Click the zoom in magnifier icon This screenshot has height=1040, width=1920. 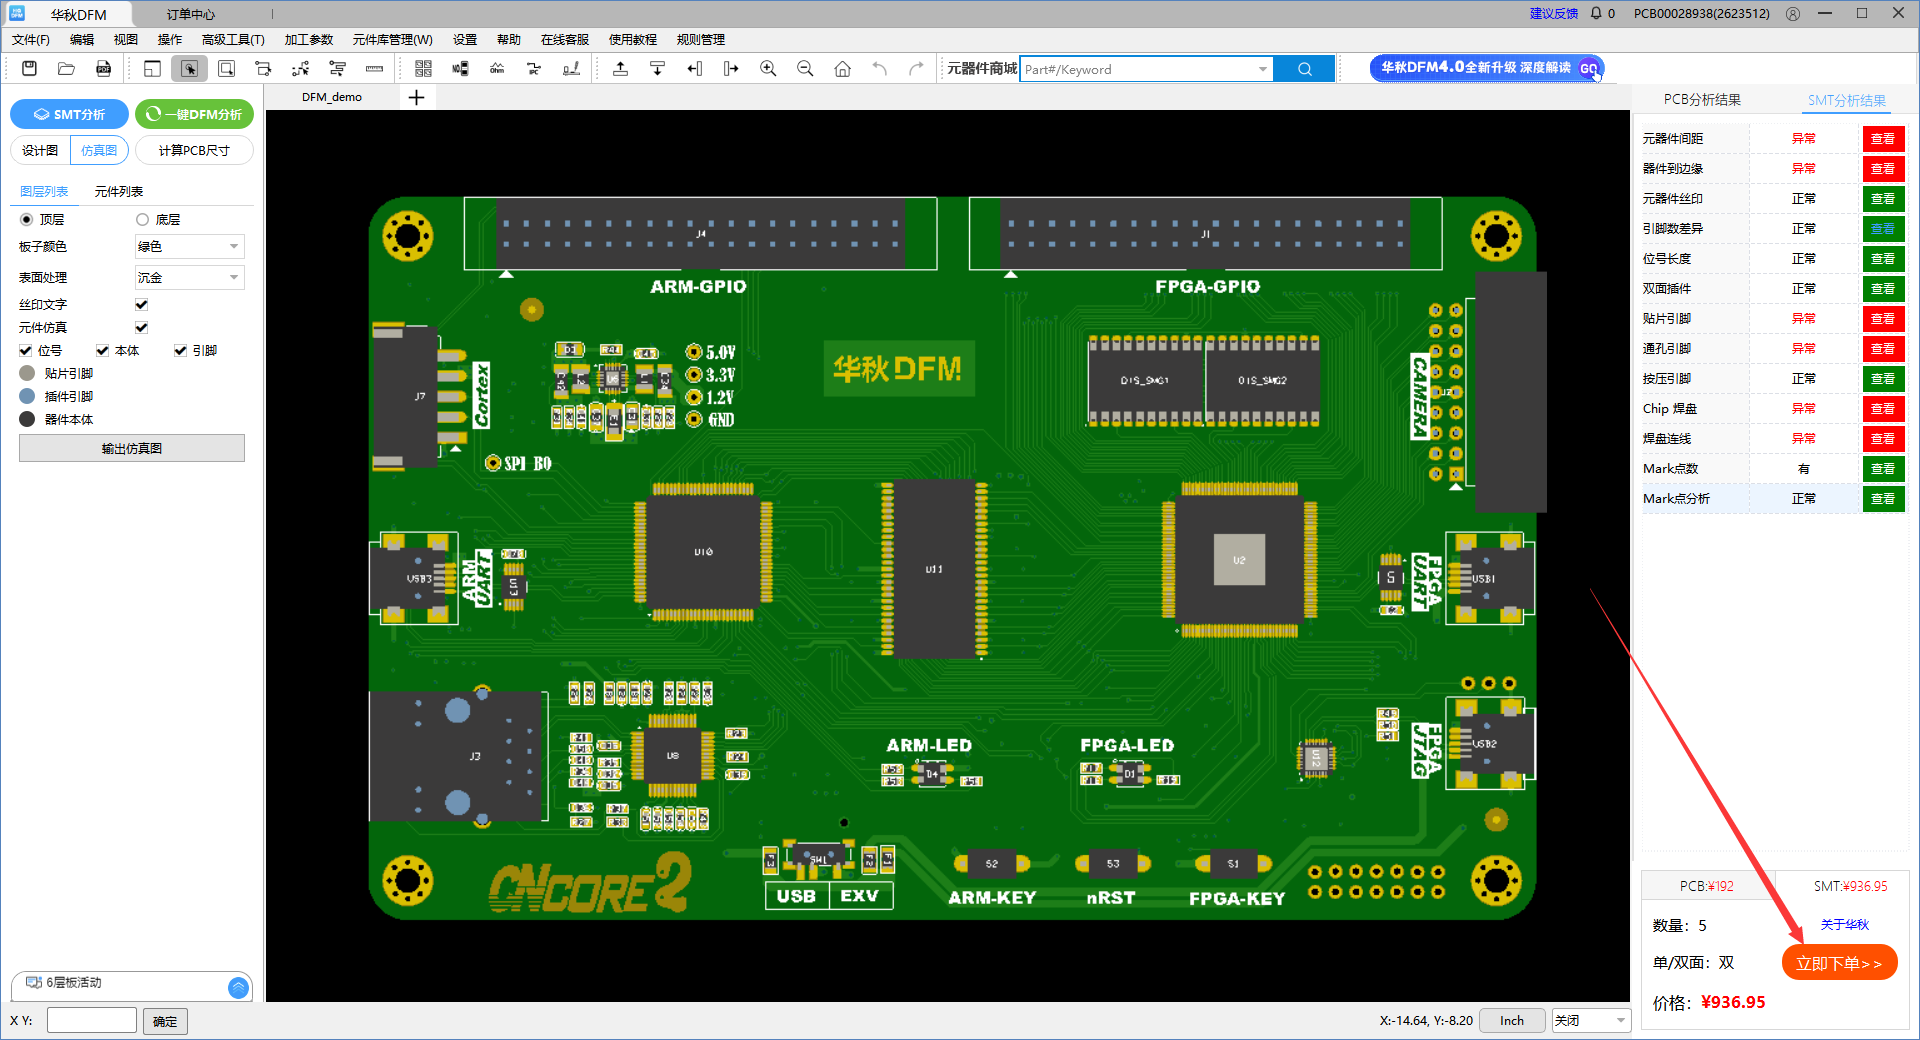coord(768,69)
